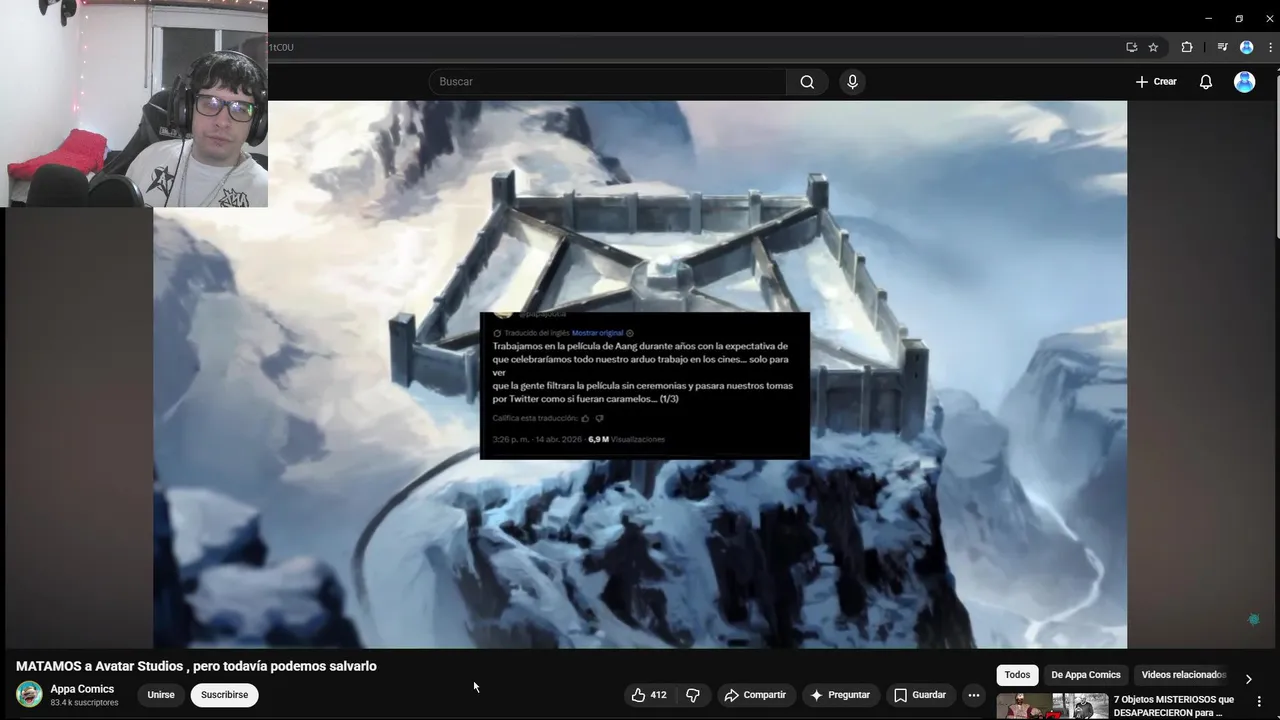Open options for 7 Objetos MISTERIOSOS video
This screenshot has width=1280, height=720.
coord(1260,701)
